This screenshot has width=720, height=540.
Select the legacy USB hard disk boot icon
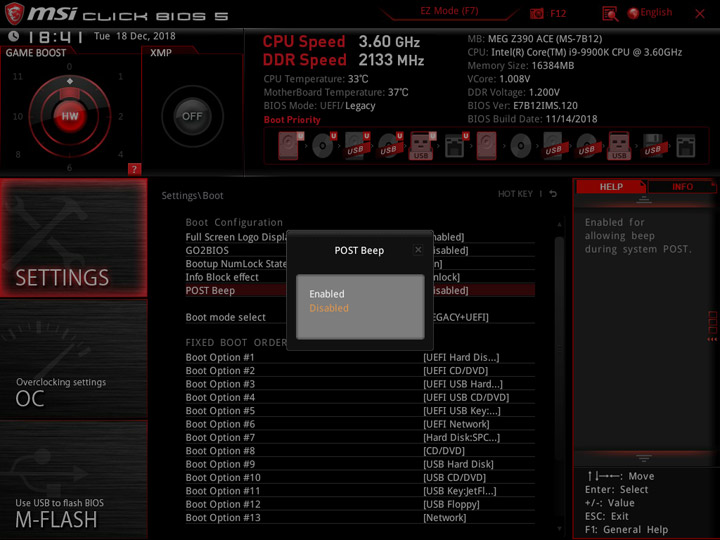click(x=553, y=146)
